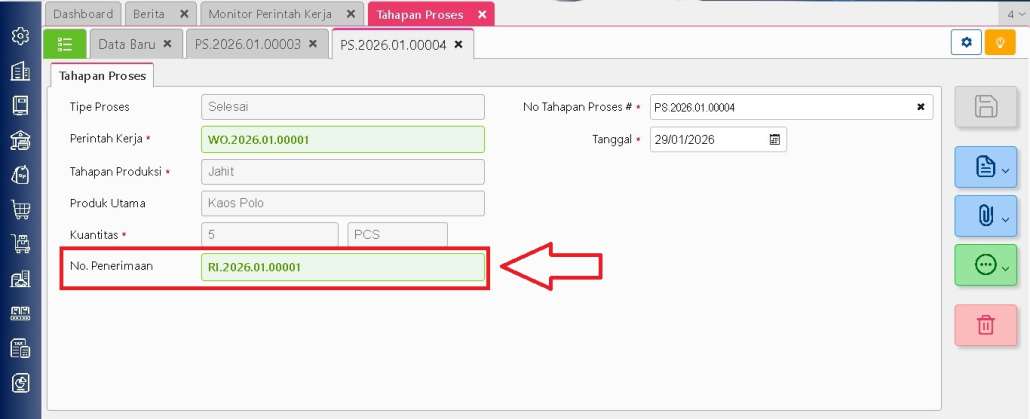This screenshot has width=1030, height=419.
Task: Close the Data Baru tab
Action: click(167, 45)
